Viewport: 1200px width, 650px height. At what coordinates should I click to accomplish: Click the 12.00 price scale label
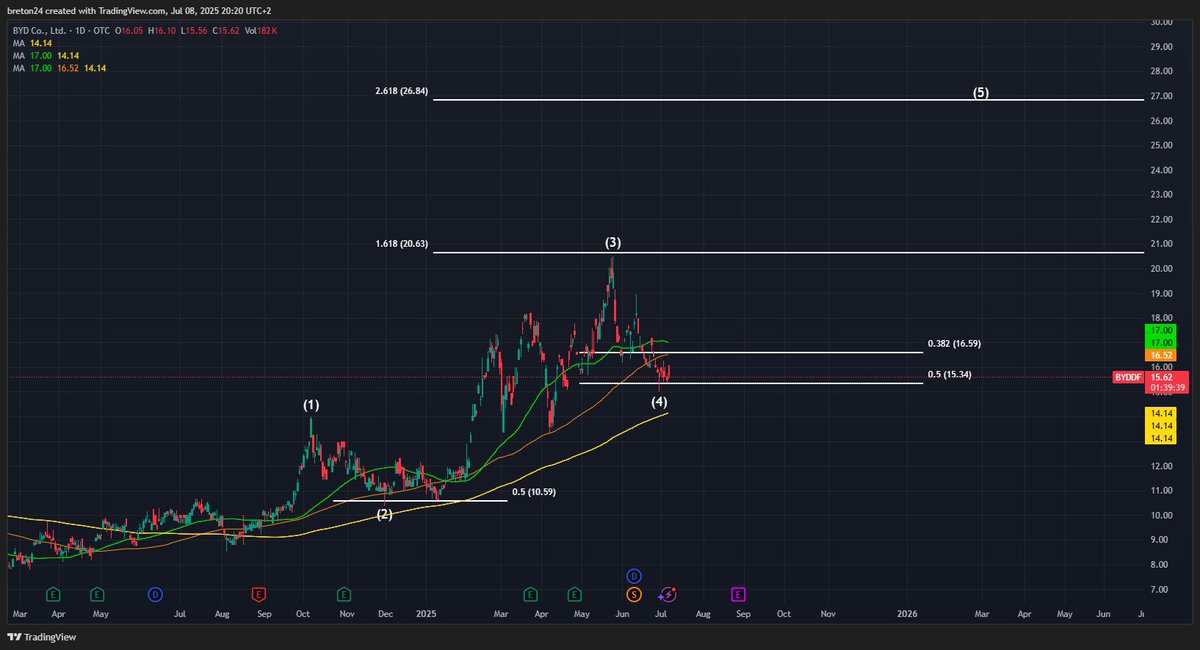point(1160,466)
